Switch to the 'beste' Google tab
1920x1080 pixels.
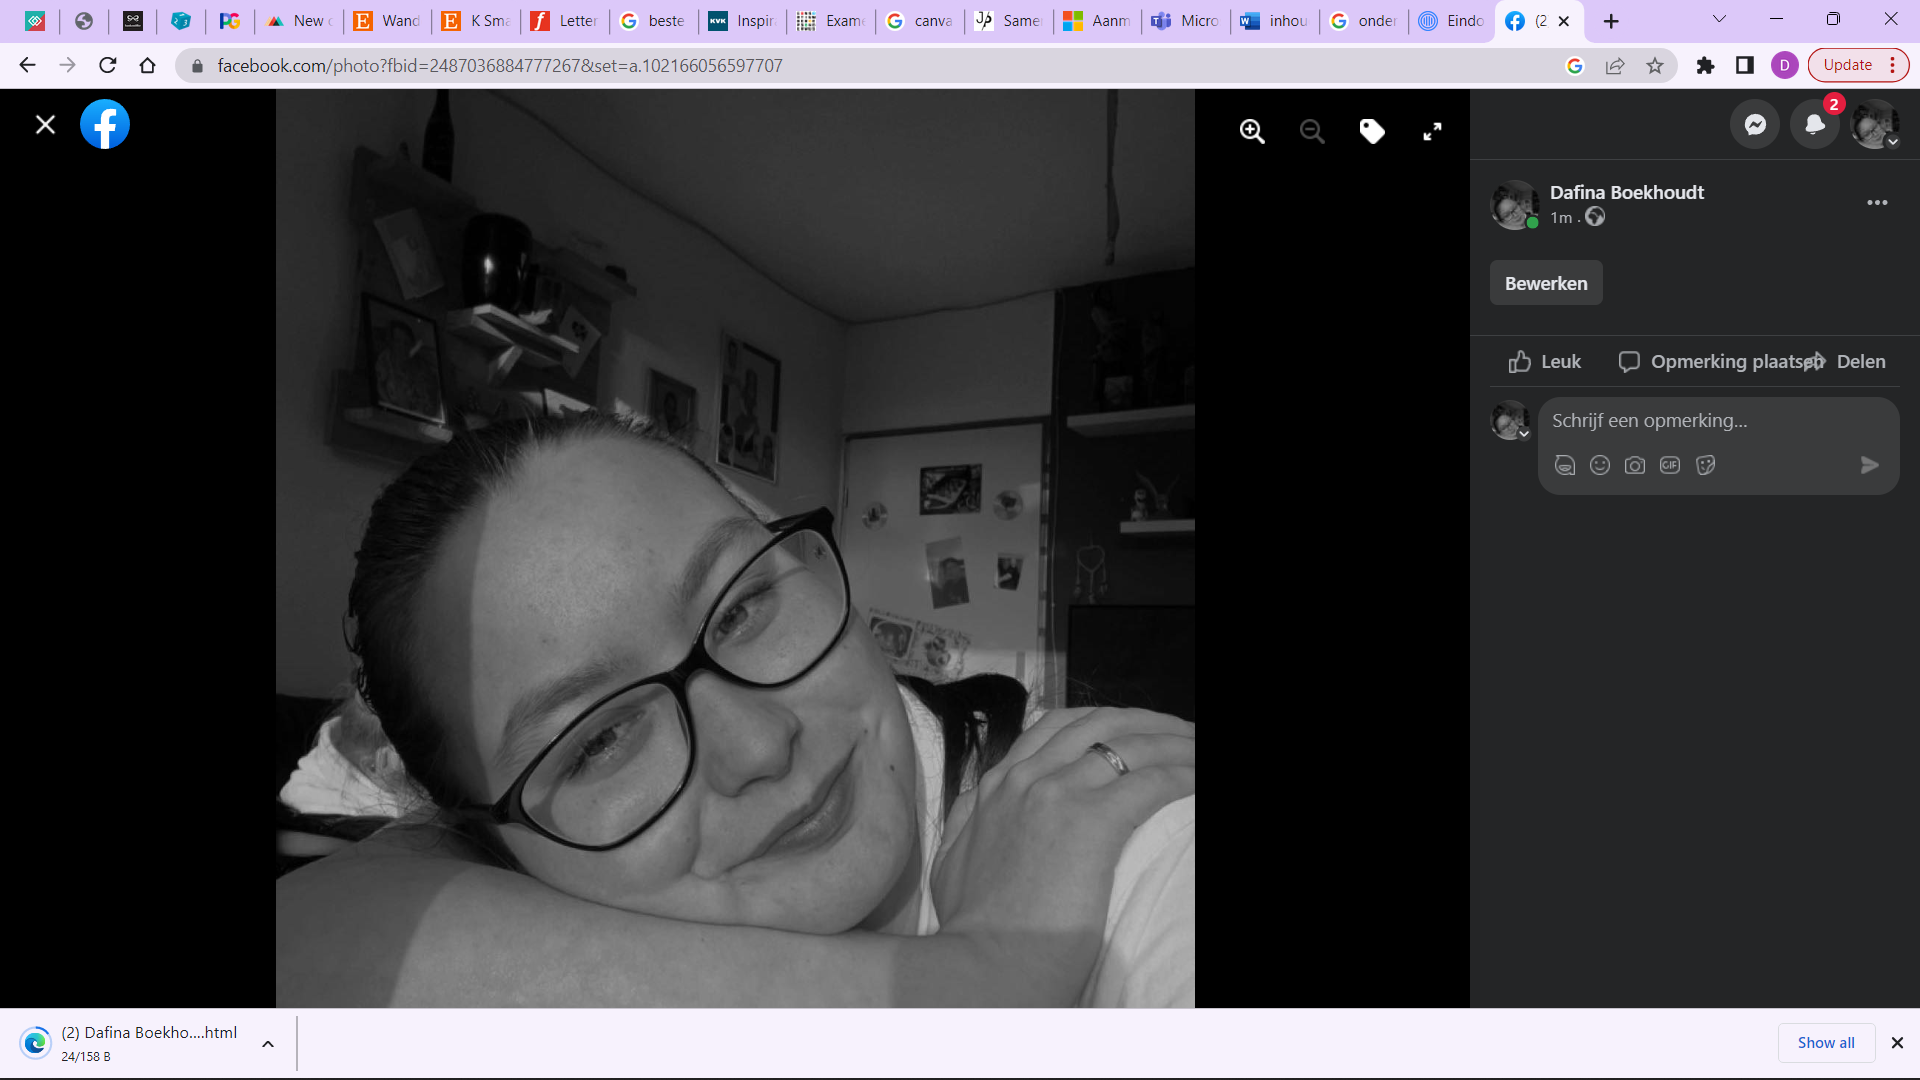tap(654, 21)
